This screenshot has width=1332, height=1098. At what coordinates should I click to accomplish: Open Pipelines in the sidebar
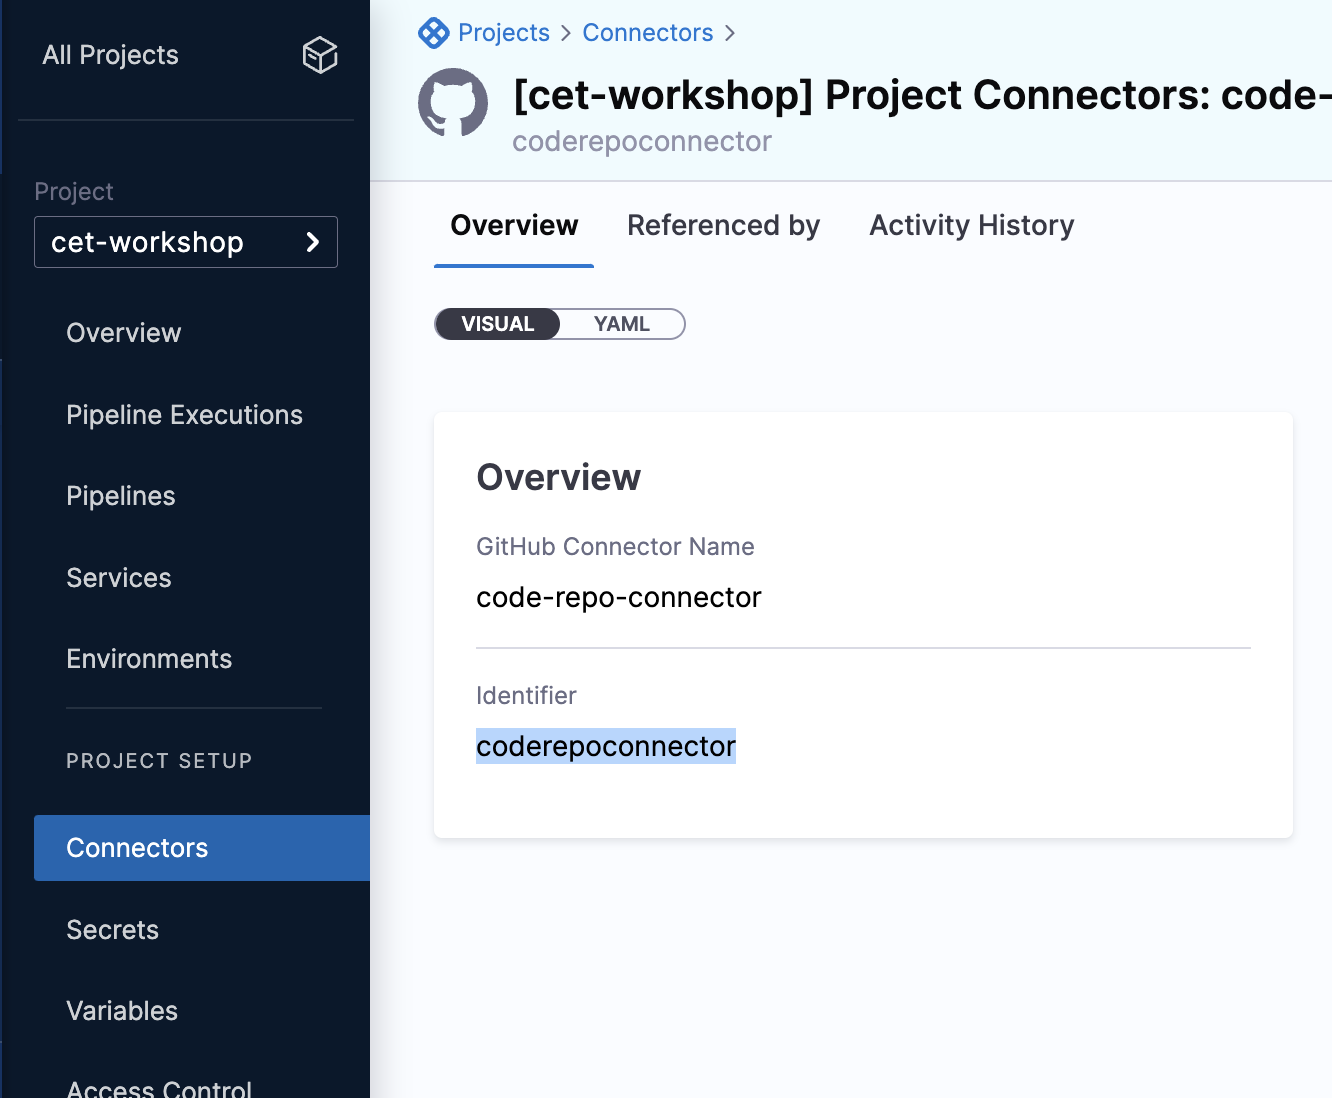point(121,496)
